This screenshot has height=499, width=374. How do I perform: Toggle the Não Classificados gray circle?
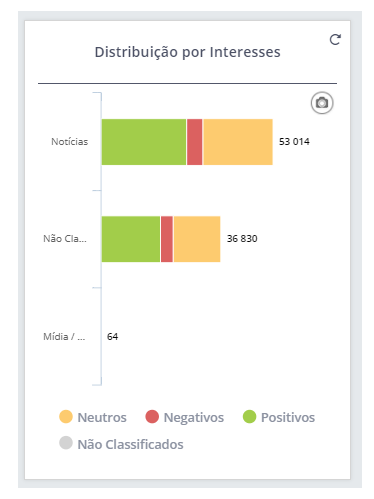(x=66, y=443)
